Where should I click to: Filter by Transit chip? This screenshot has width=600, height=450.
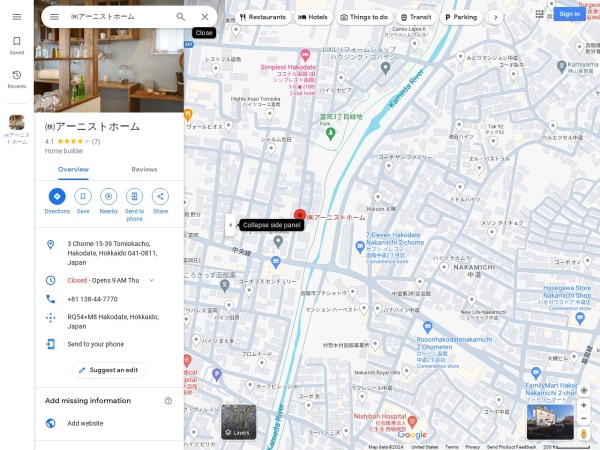click(416, 17)
